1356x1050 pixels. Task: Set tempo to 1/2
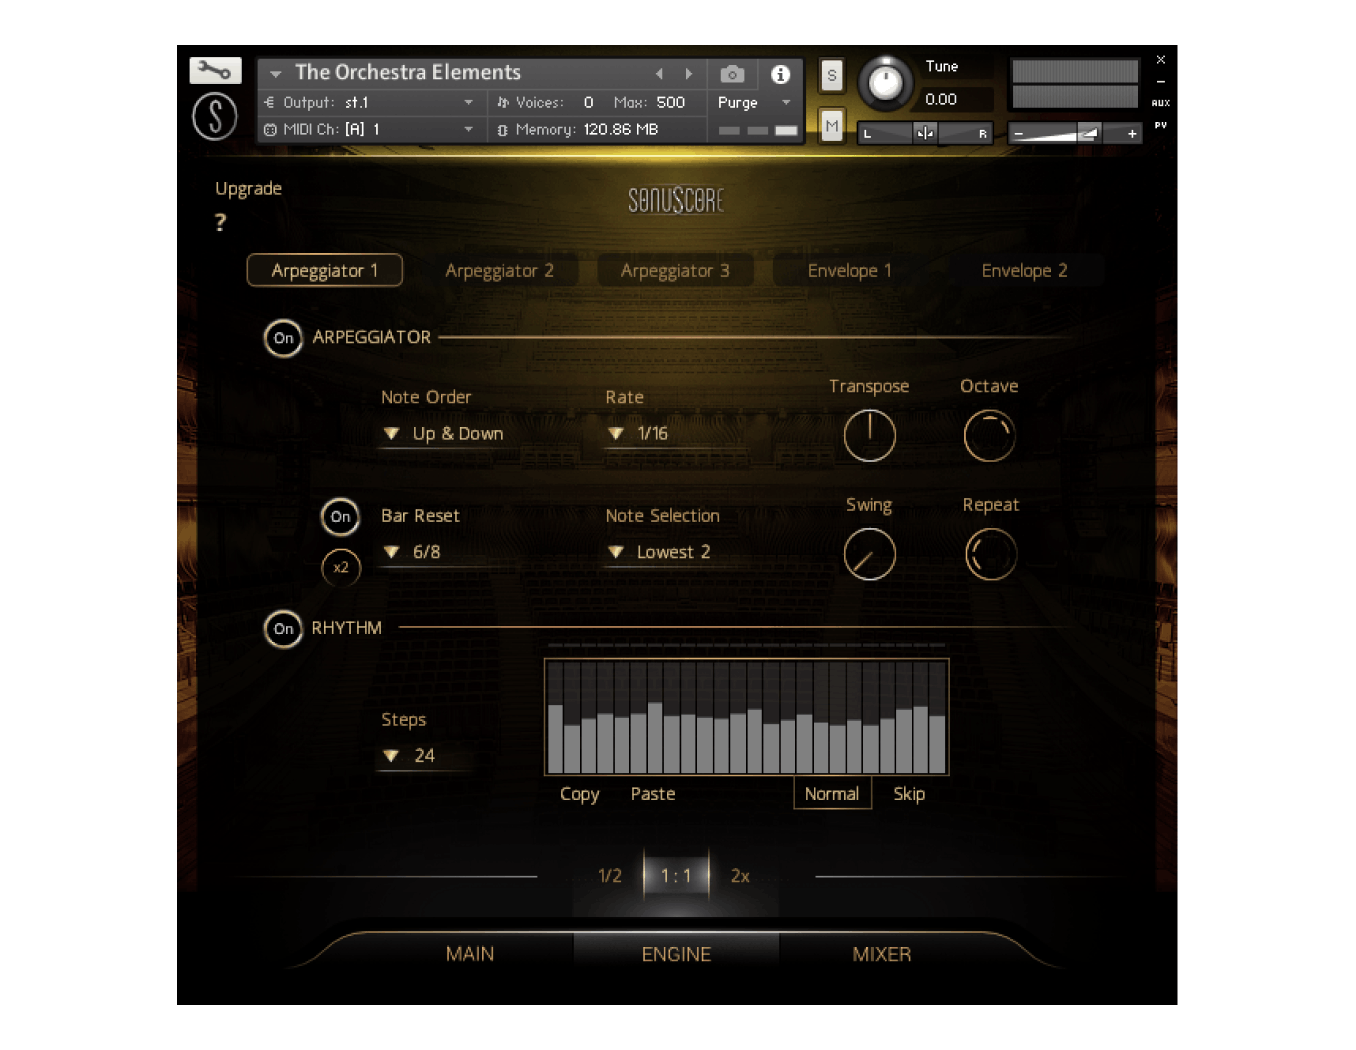(610, 876)
